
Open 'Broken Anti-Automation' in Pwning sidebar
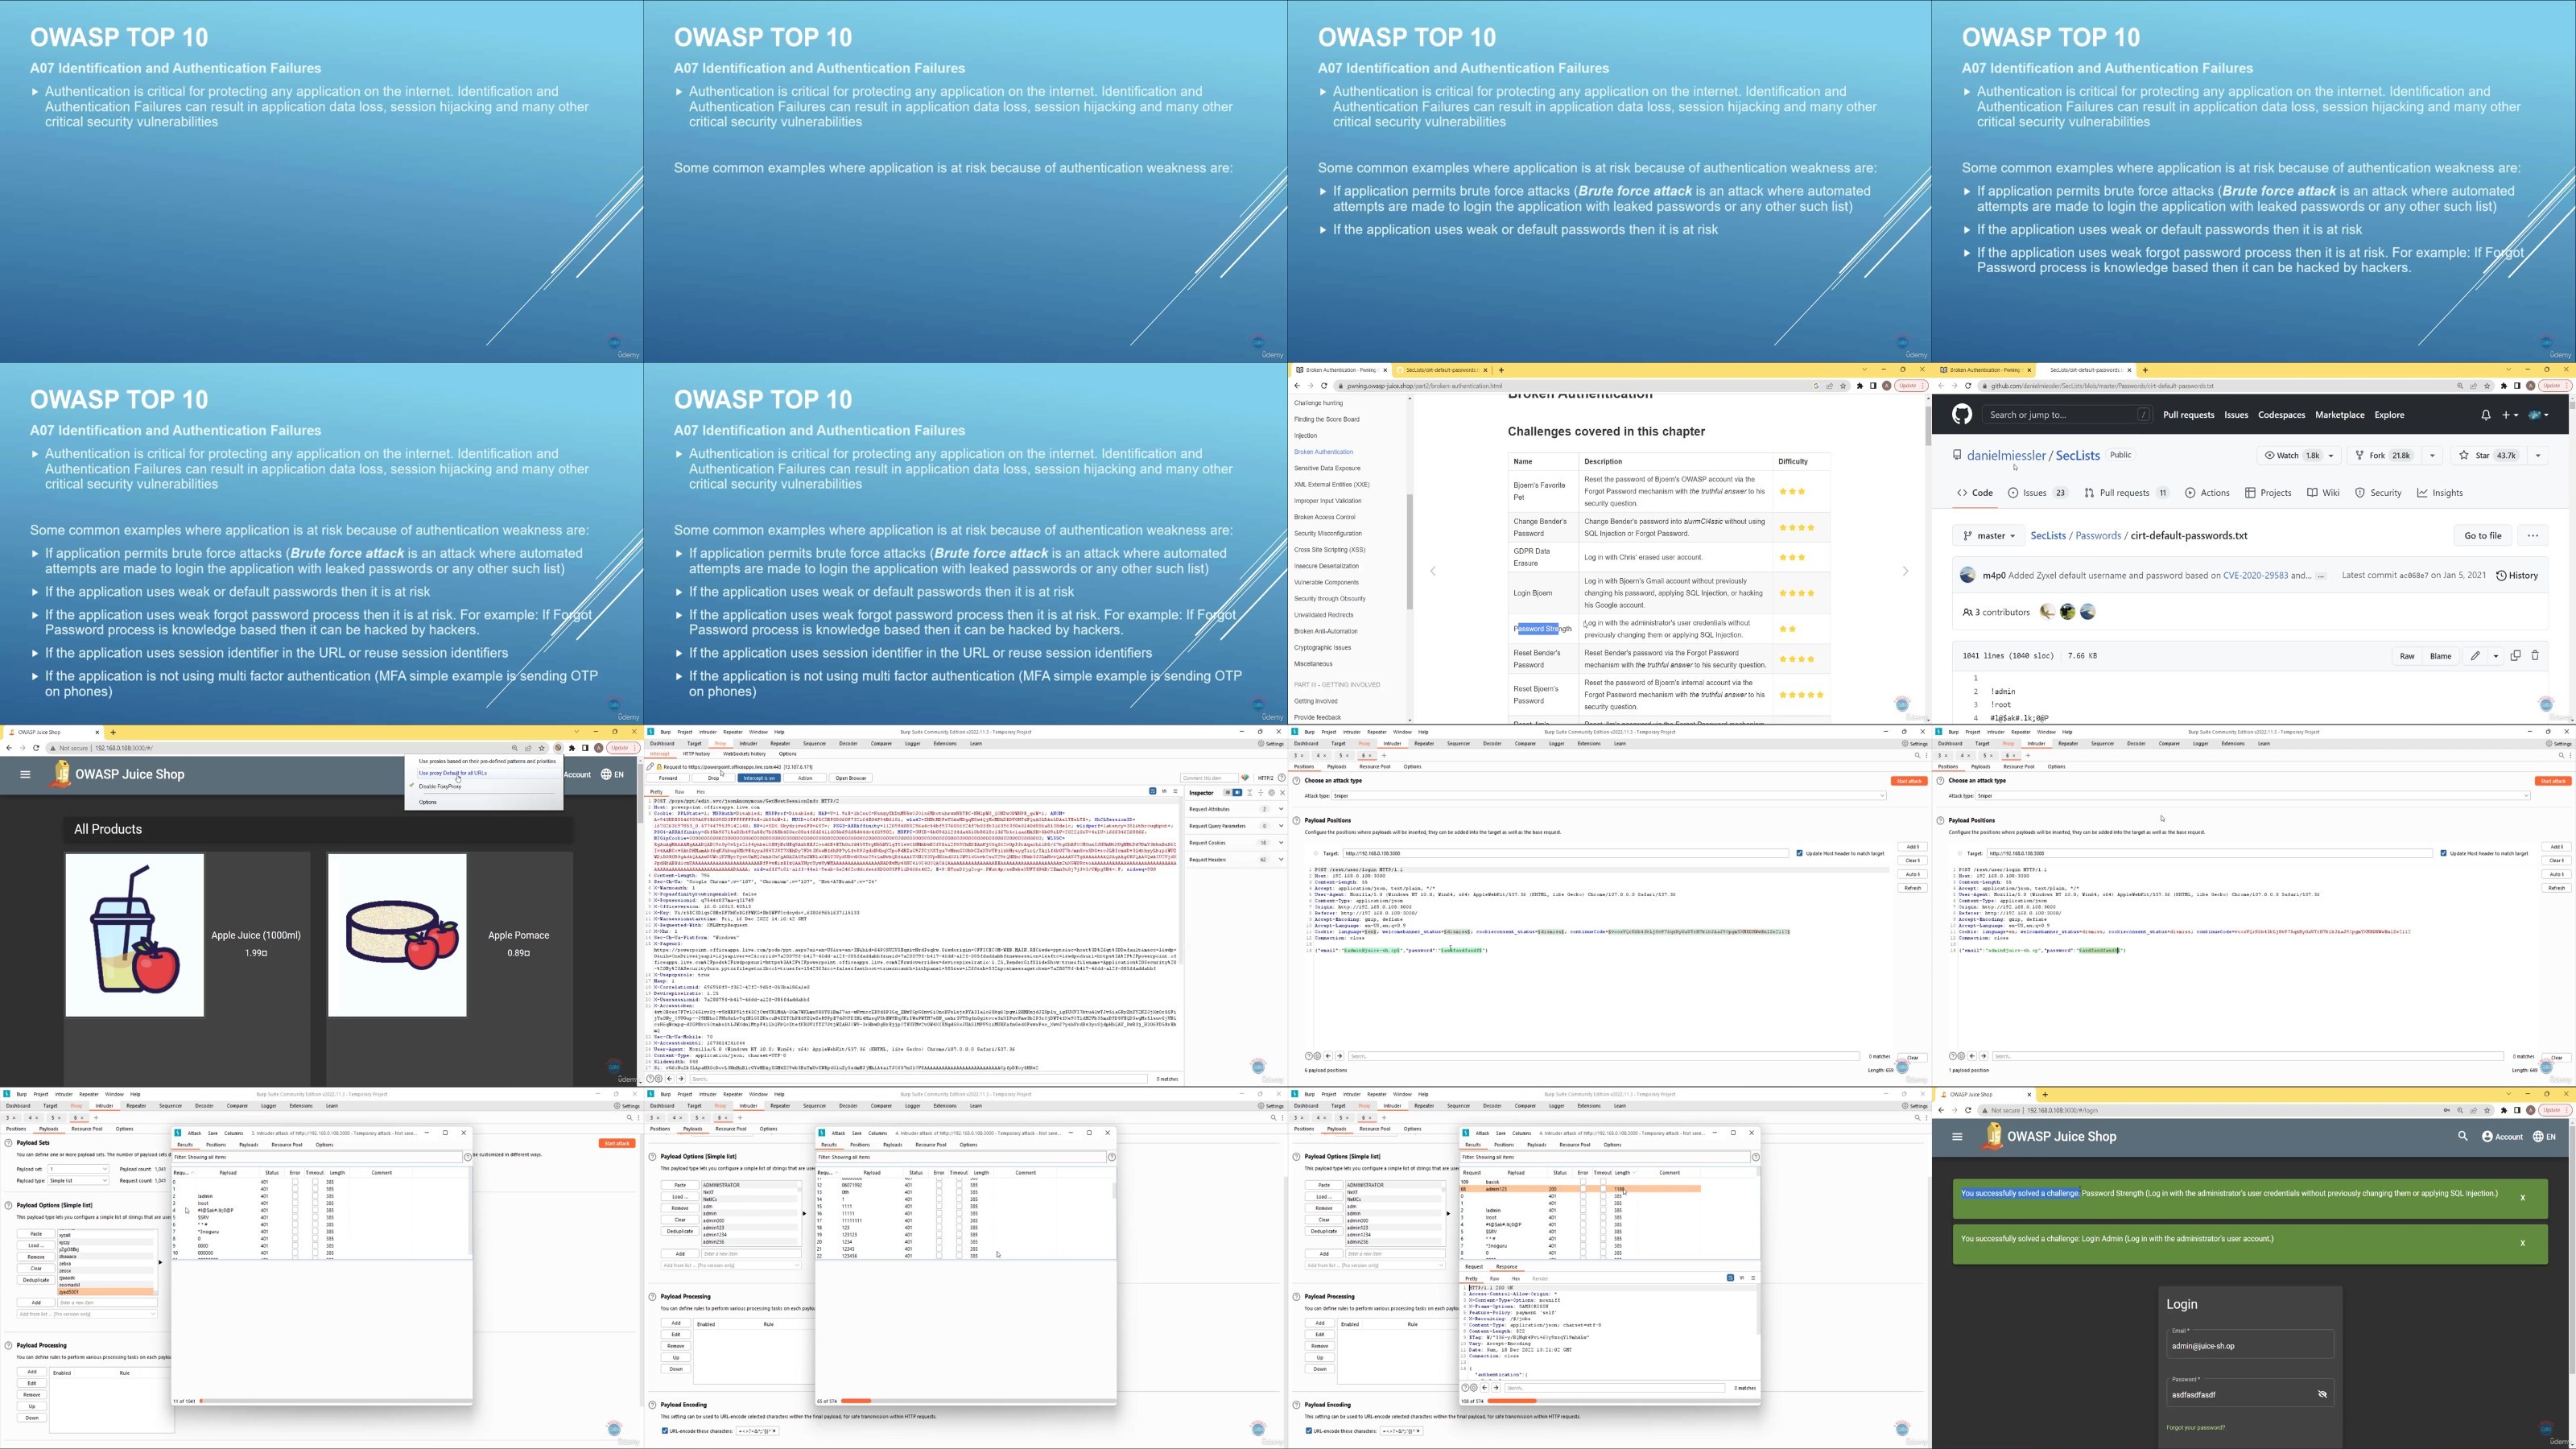pyautogui.click(x=1326, y=631)
